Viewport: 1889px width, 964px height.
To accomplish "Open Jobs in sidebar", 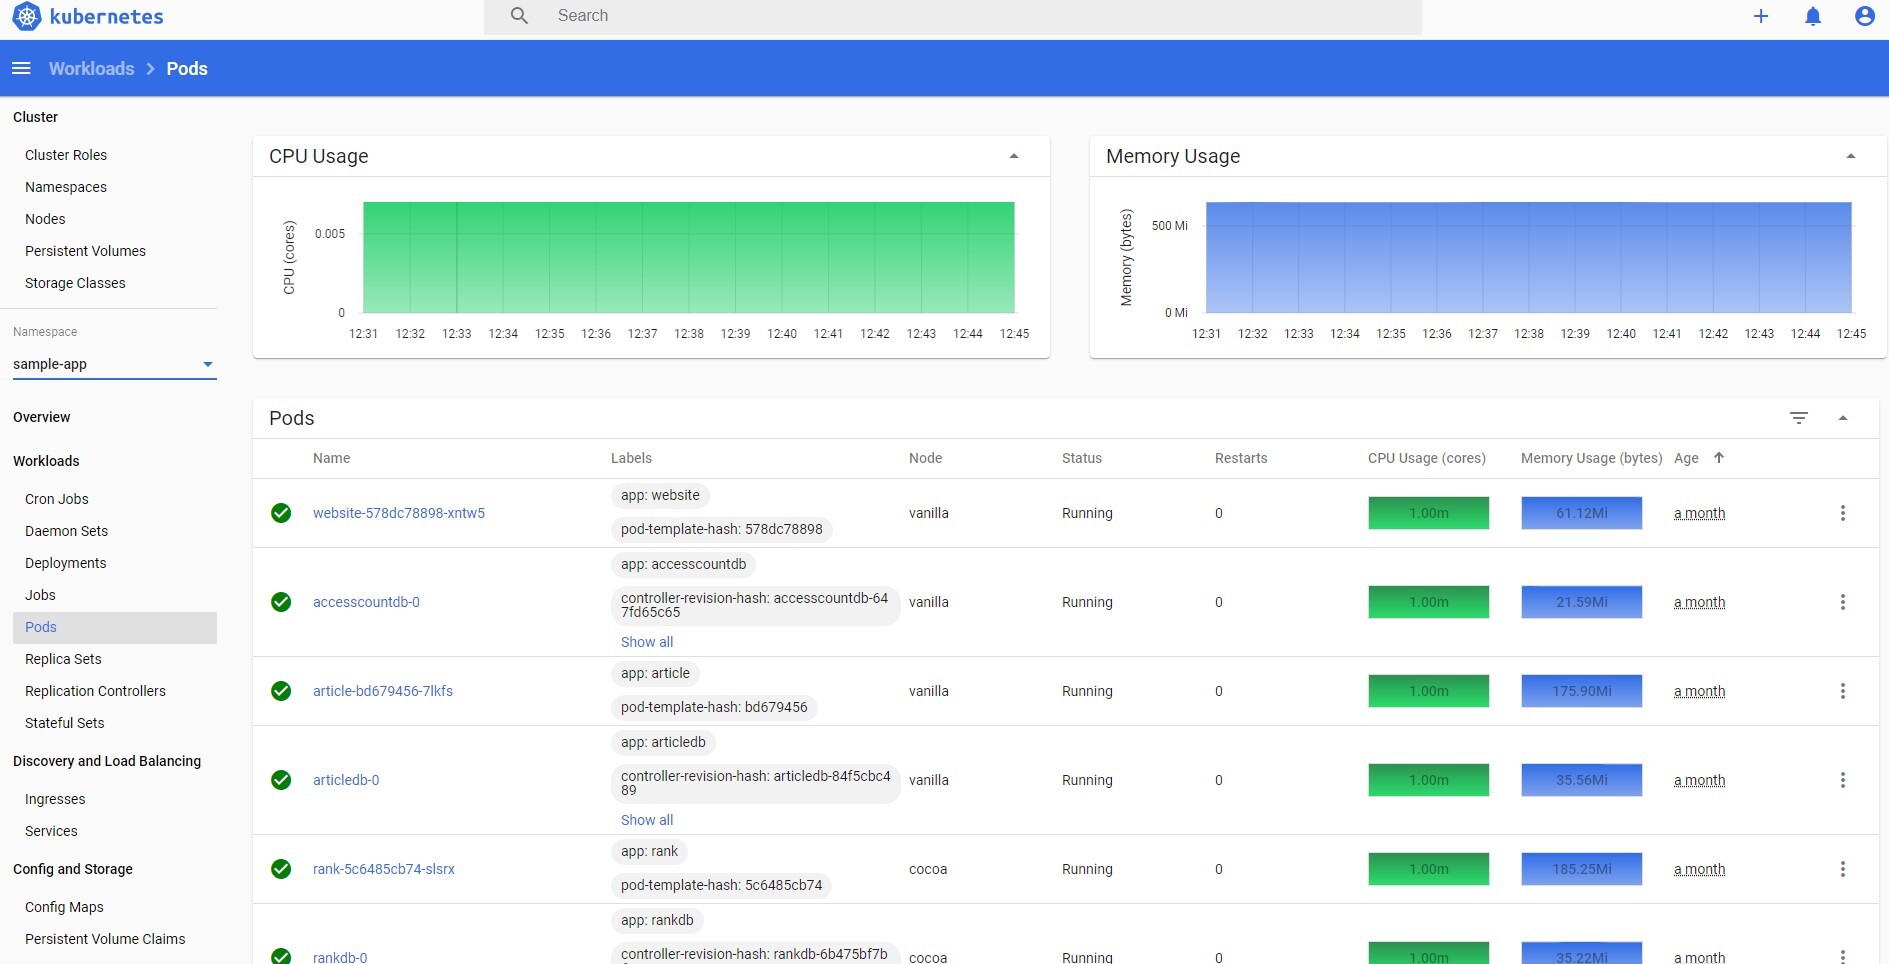I will (x=40, y=595).
